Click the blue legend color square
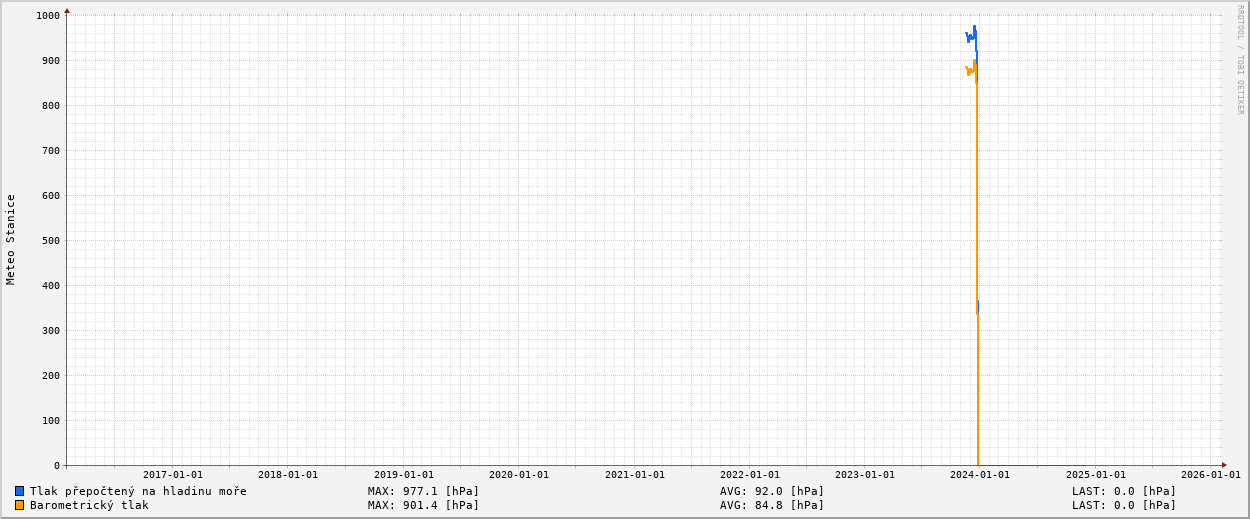The height and width of the screenshot is (519, 1250). pyautogui.click(x=19, y=491)
